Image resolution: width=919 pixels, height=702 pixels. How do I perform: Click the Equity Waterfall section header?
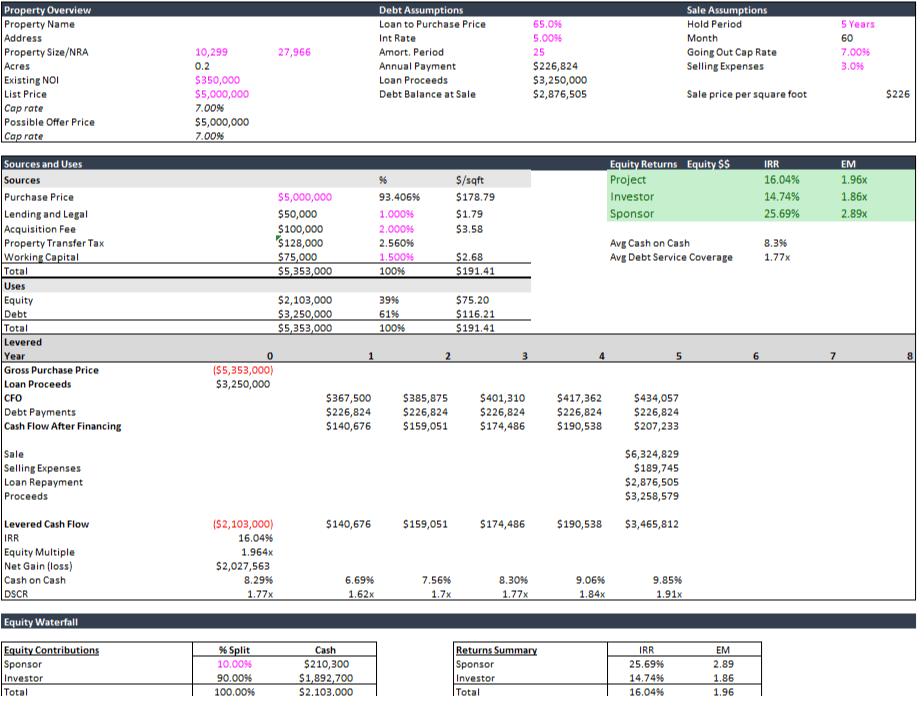click(x=41, y=622)
